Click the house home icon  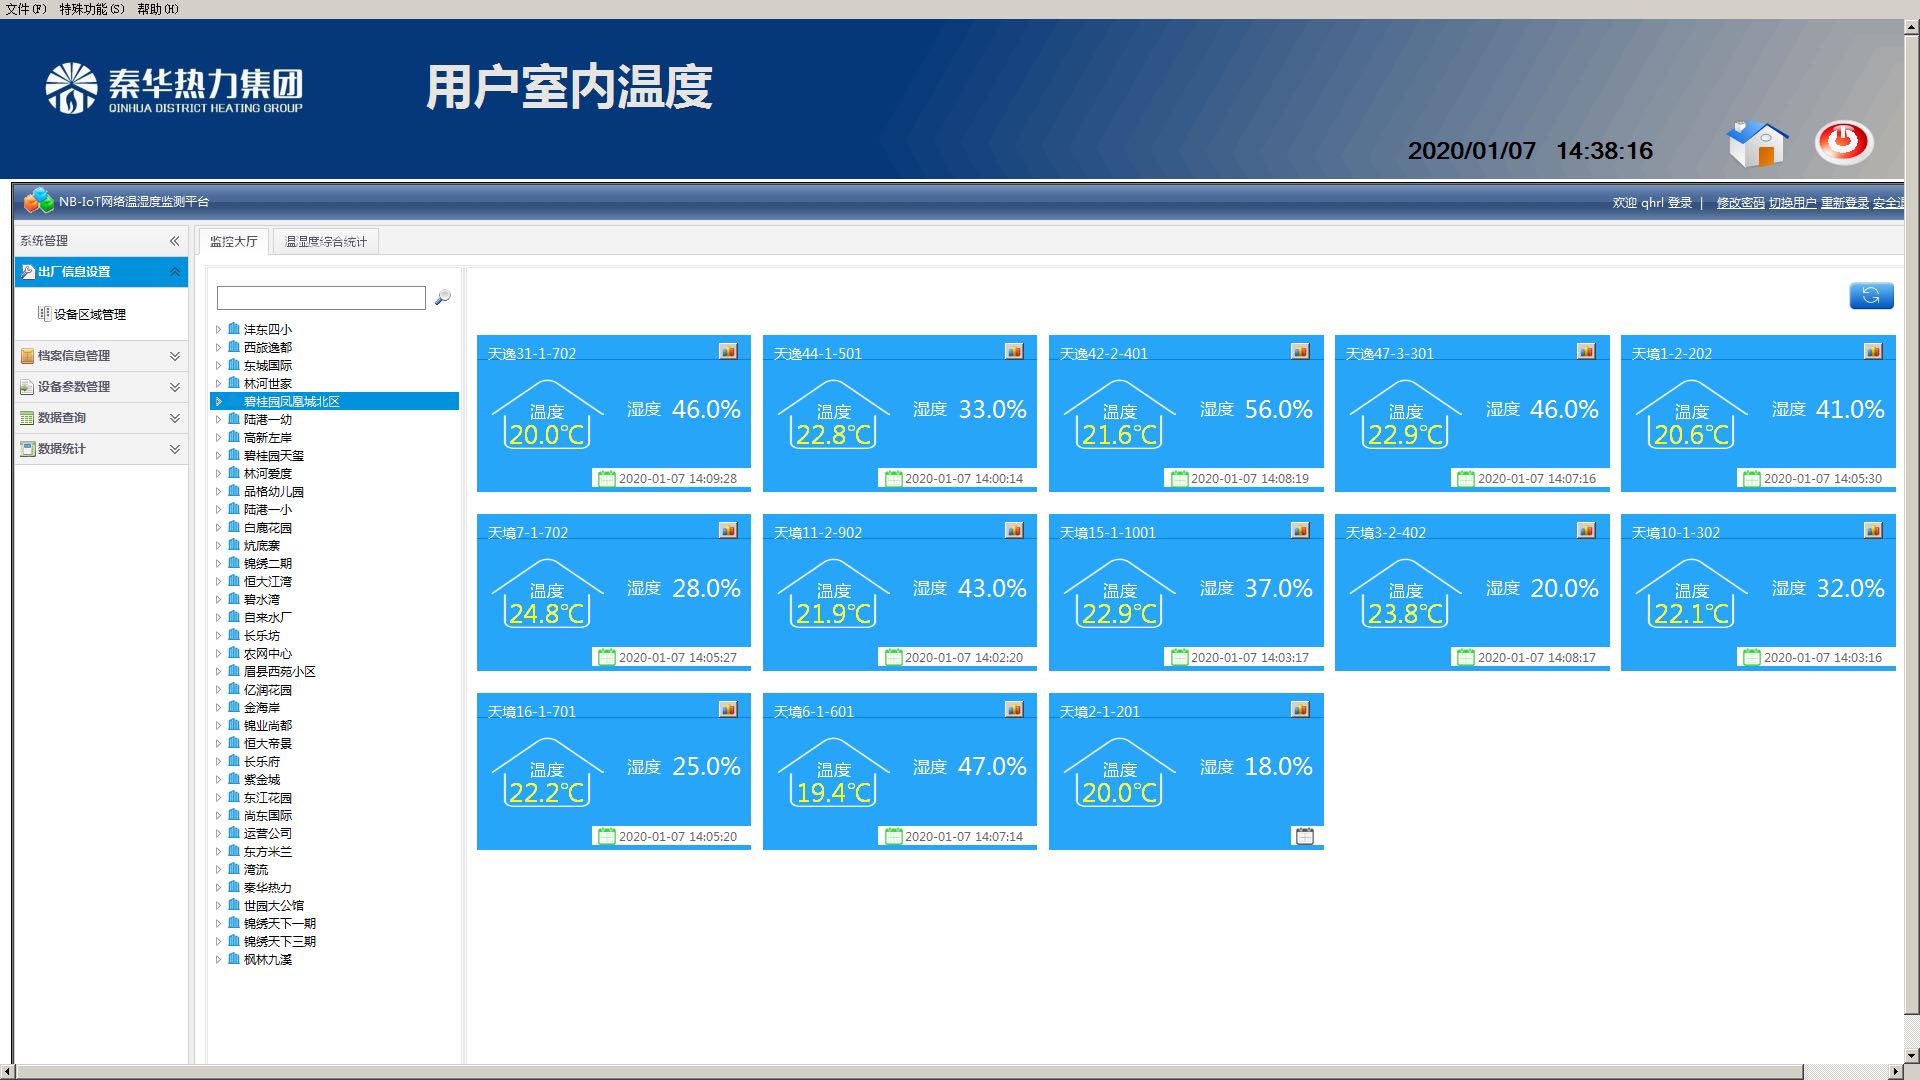click(x=1757, y=144)
